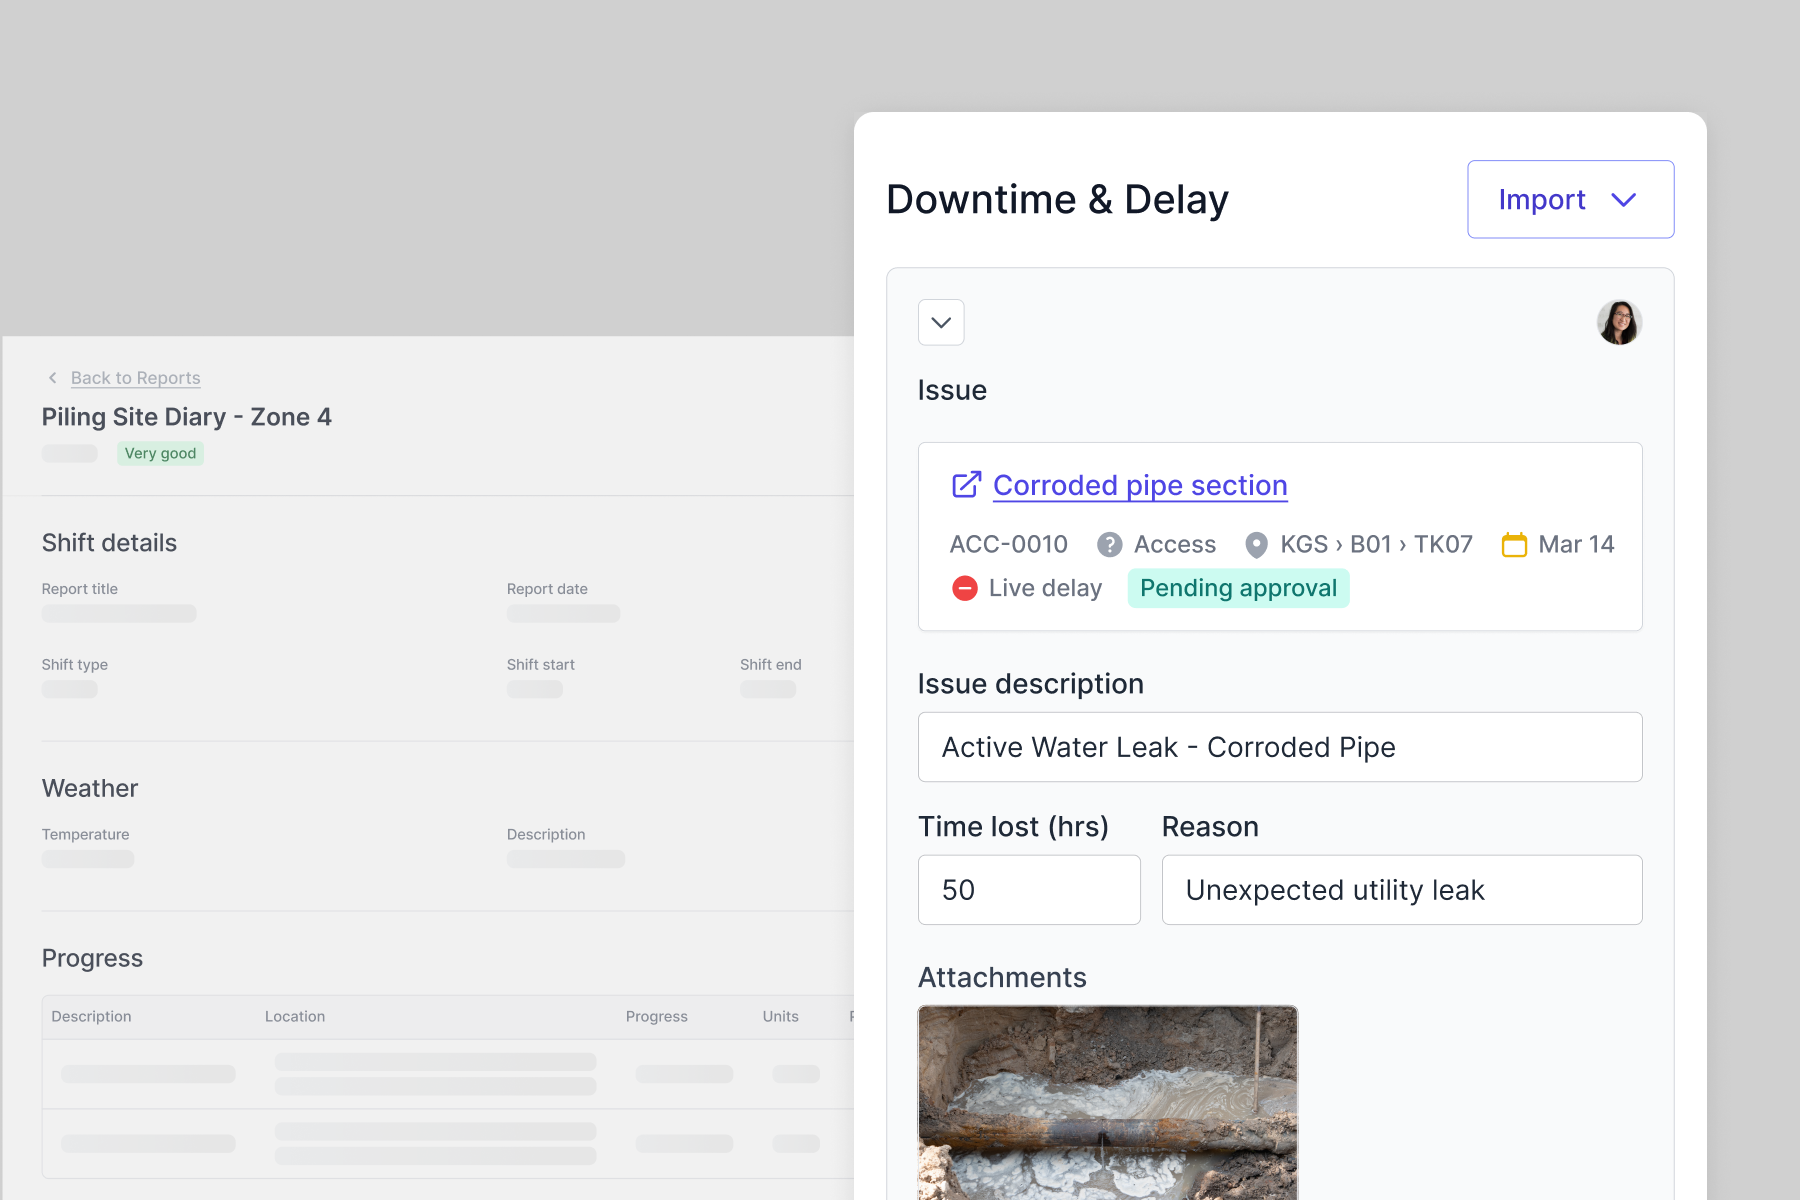Image resolution: width=1800 pixels, height=1200 pixels.
Task: Click the Location column header in Progress table
Action: [x=295, y=1016]
